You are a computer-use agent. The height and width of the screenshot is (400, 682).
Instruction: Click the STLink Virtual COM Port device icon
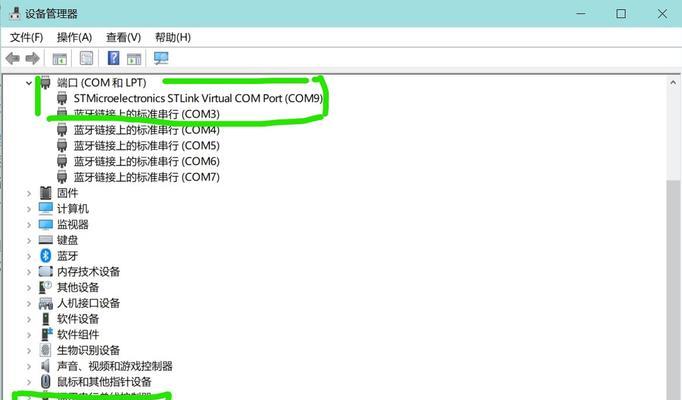[x=62, y=98]
